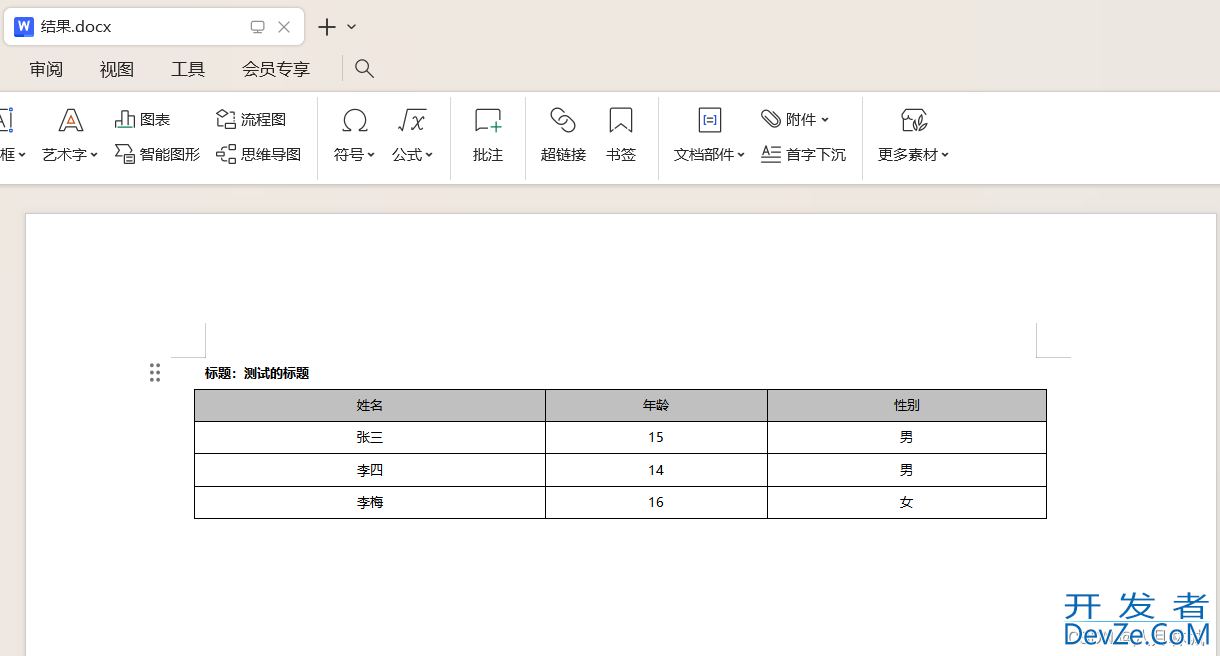Click the paragraph drag handle beside the title

(x=155, y=373)
